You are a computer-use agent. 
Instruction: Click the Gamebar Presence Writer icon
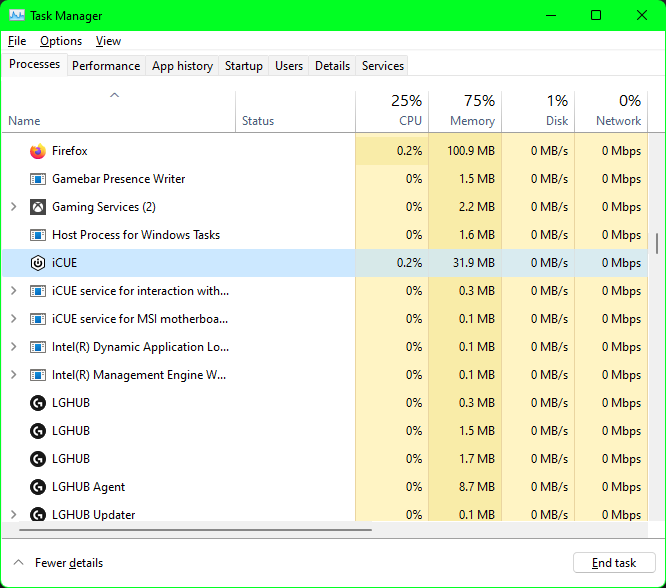click(38, 179)
